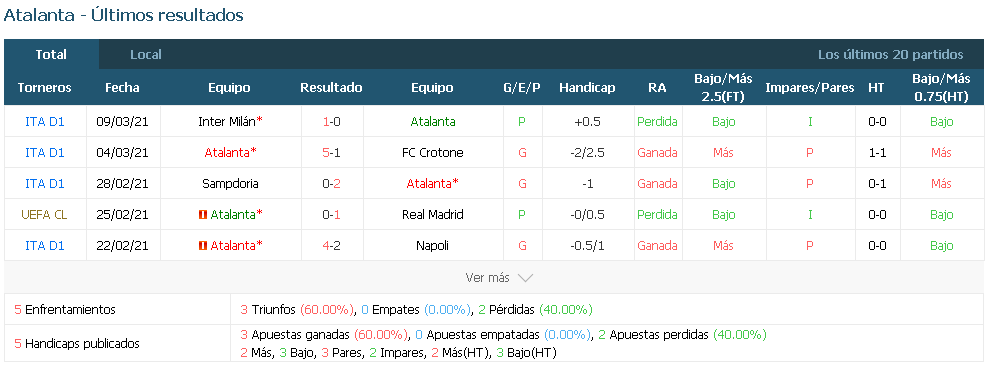
Task: Open the 0-2 result at Sampdoria
Action: pos(331,184)
